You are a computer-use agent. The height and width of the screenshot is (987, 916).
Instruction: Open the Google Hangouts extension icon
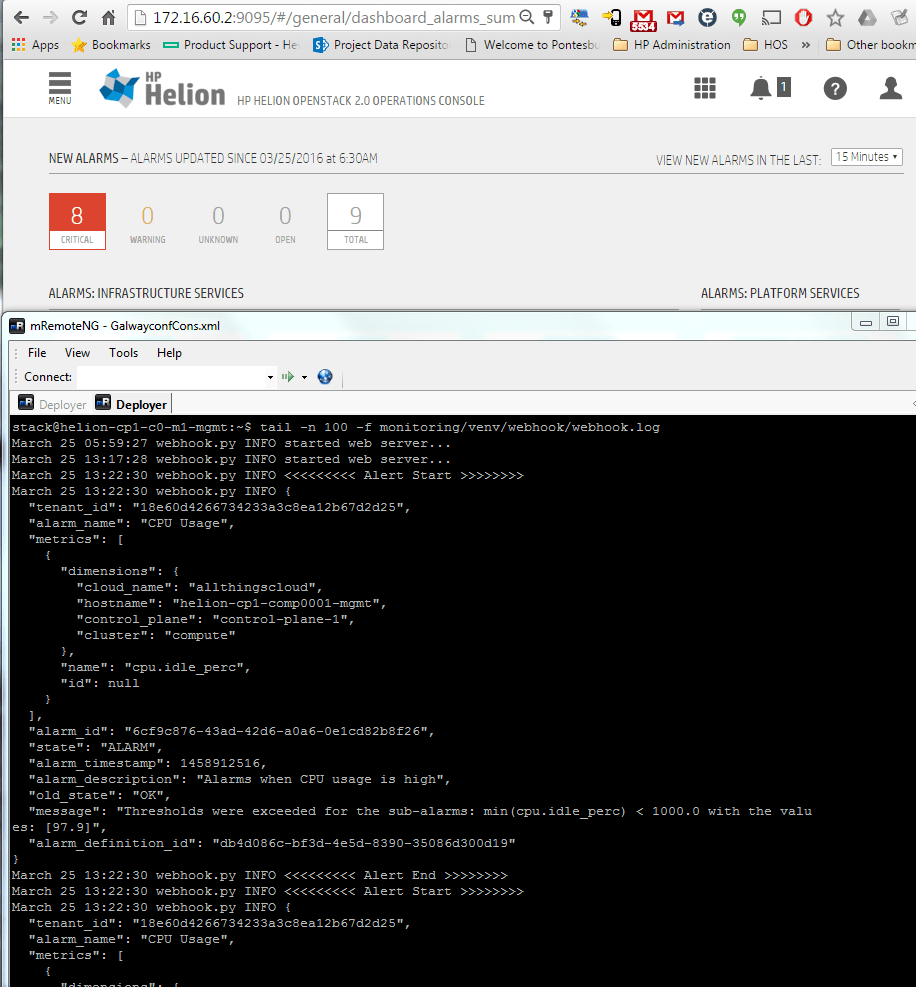pos(739,17)
